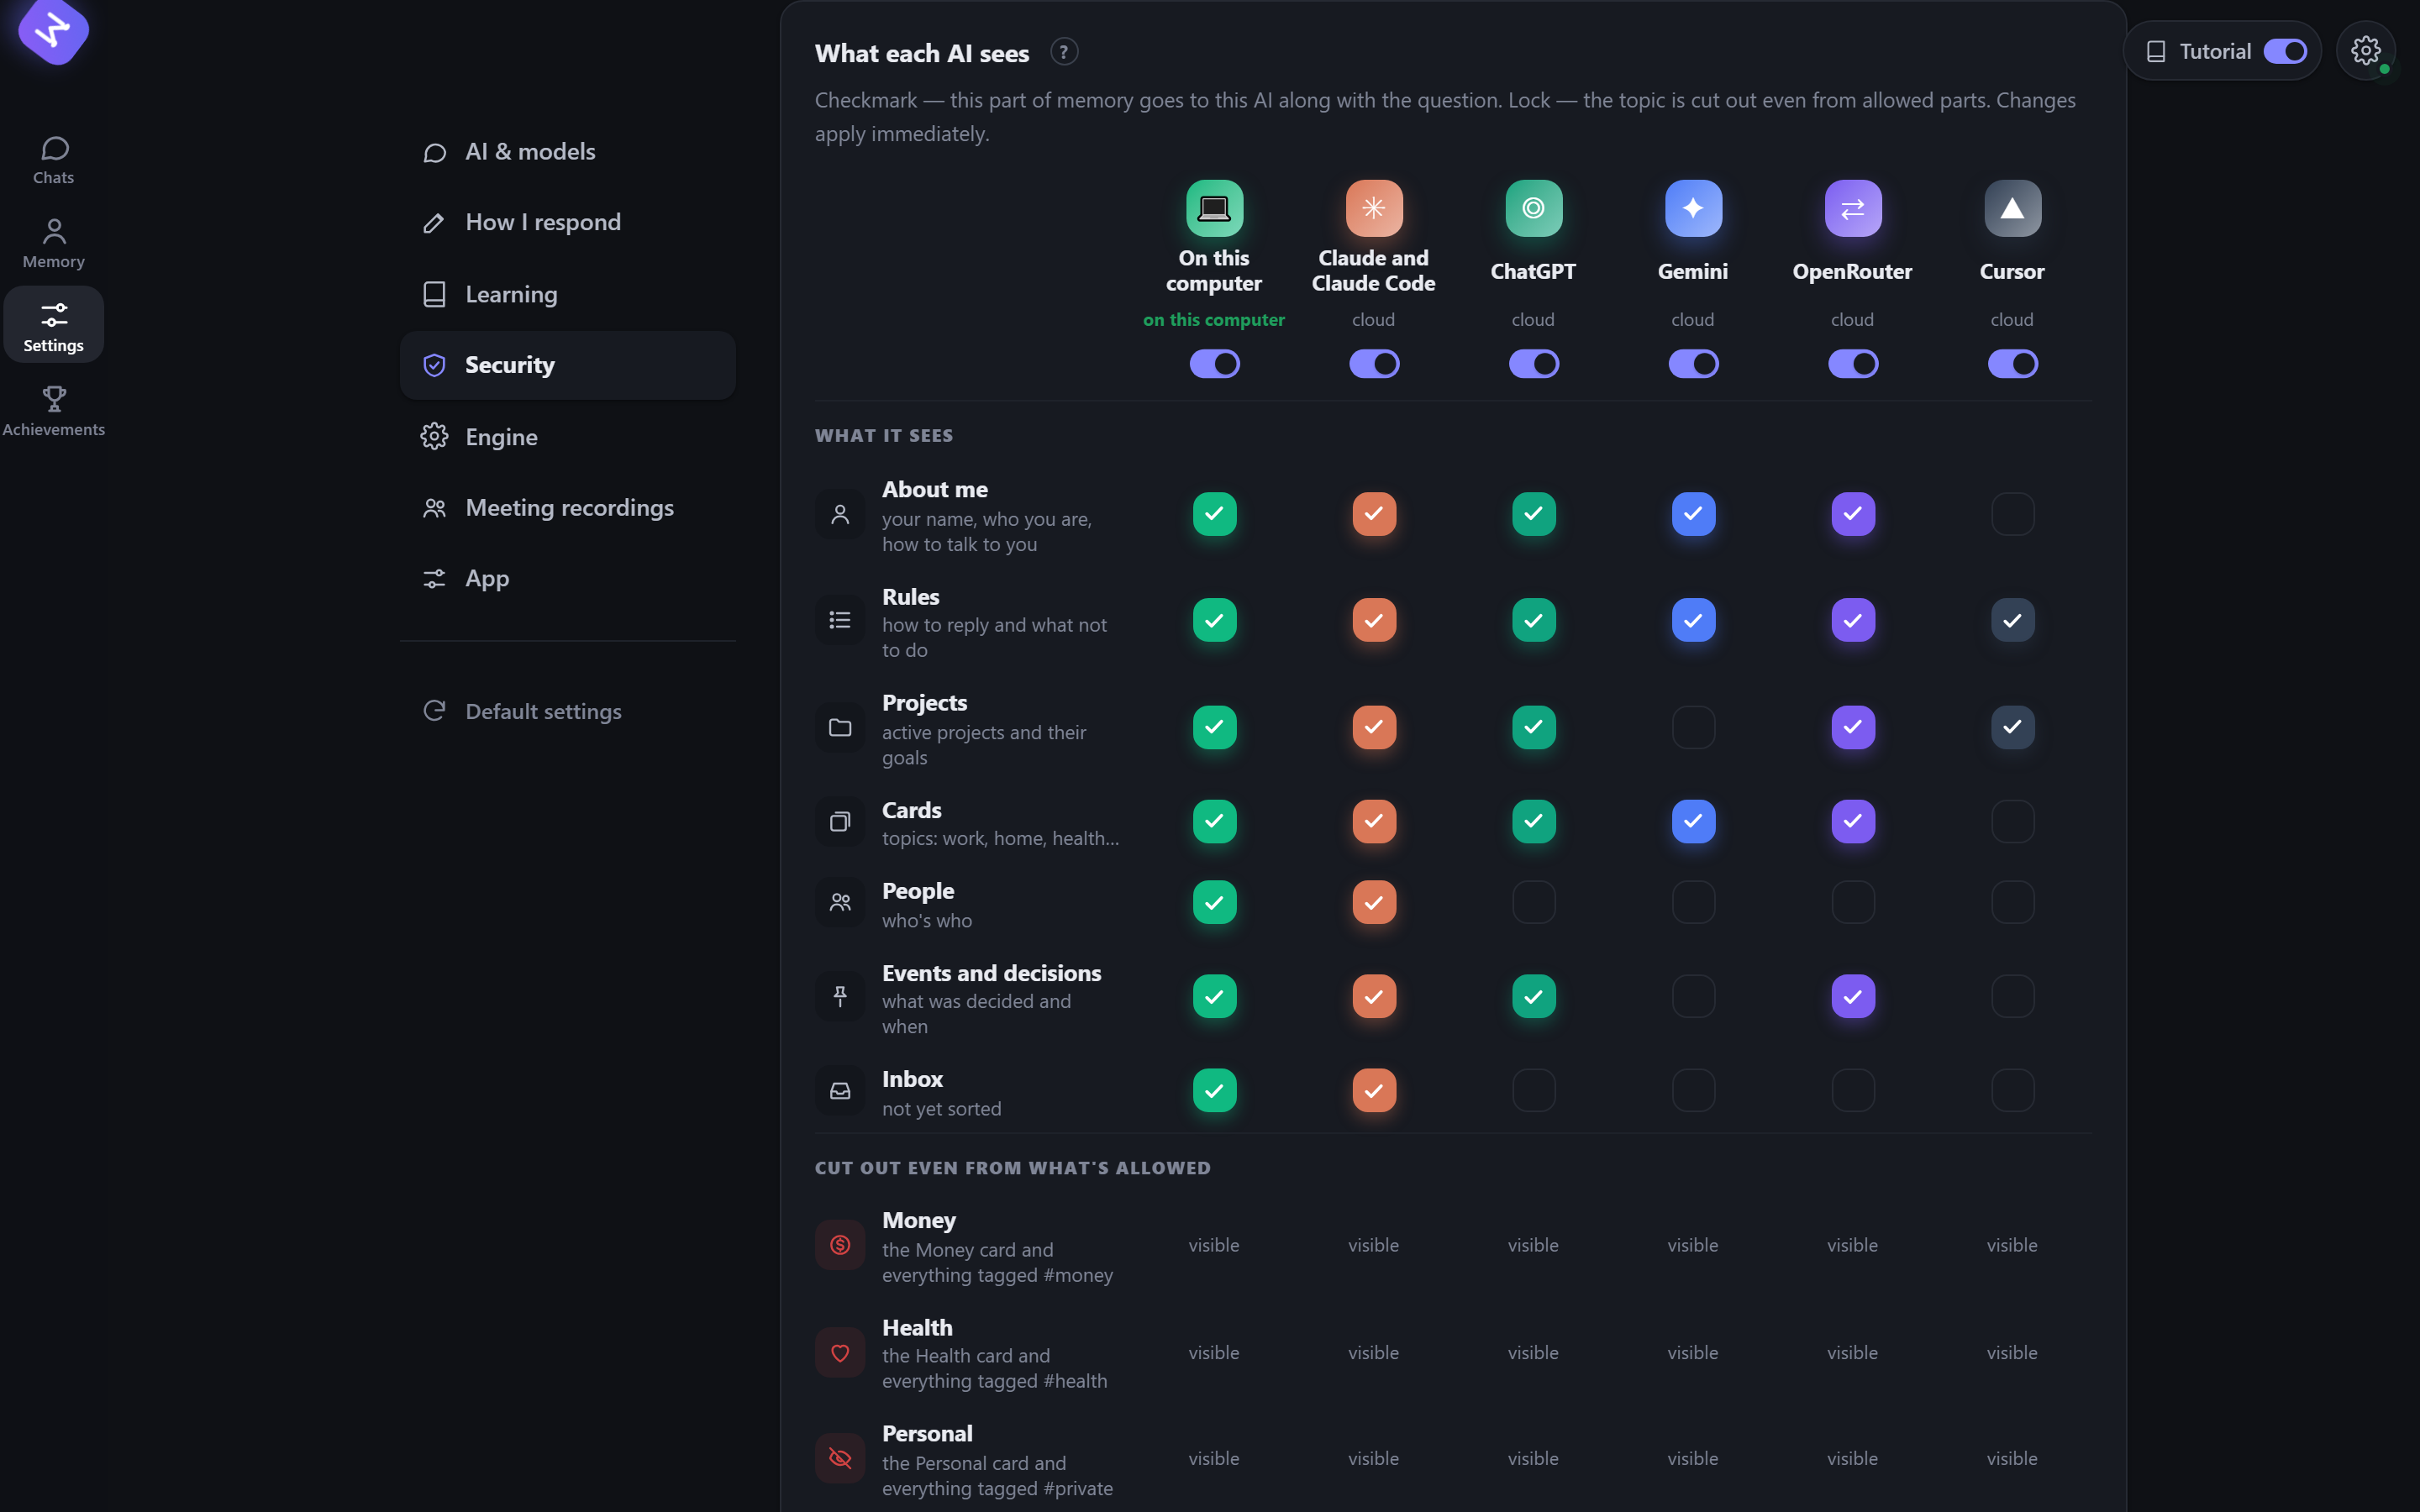Image resolution: width=2420 pixels, height=1512 pixels.
Task: Uncheck Inbox for Claude
Action: coord(1374,1091)
